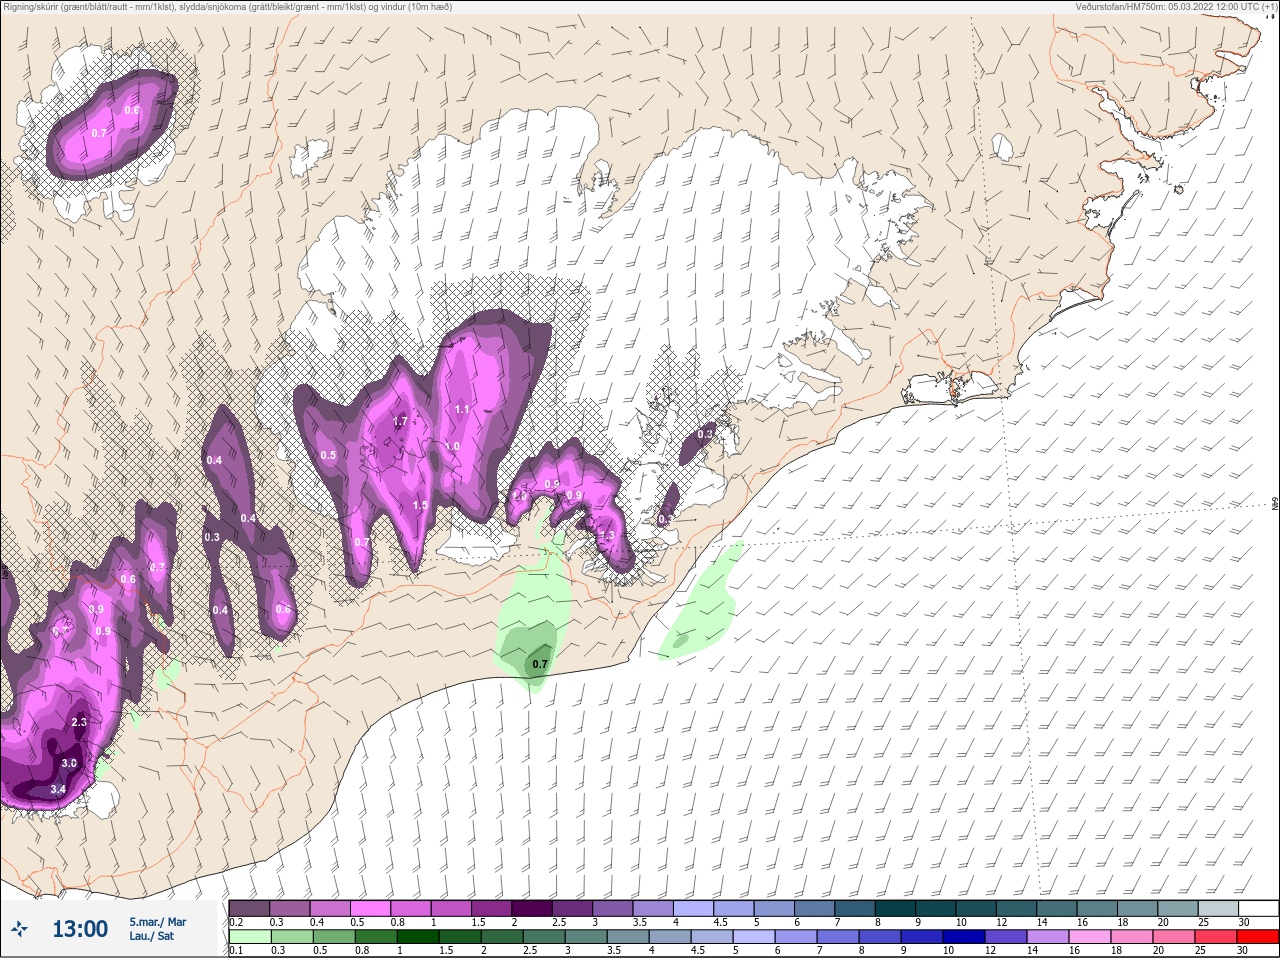This screenshot has width=1280, height=958.
Task: Click the 2.3 precipitation value on the map
Action: tap(80, 722)
